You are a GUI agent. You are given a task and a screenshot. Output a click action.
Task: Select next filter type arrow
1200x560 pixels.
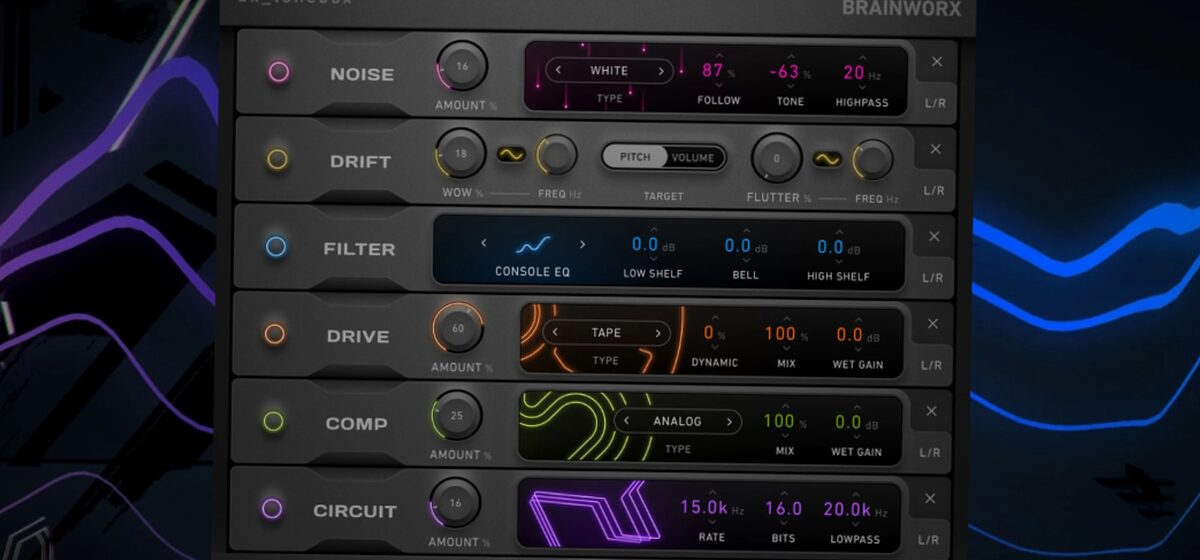coord(582,244)
